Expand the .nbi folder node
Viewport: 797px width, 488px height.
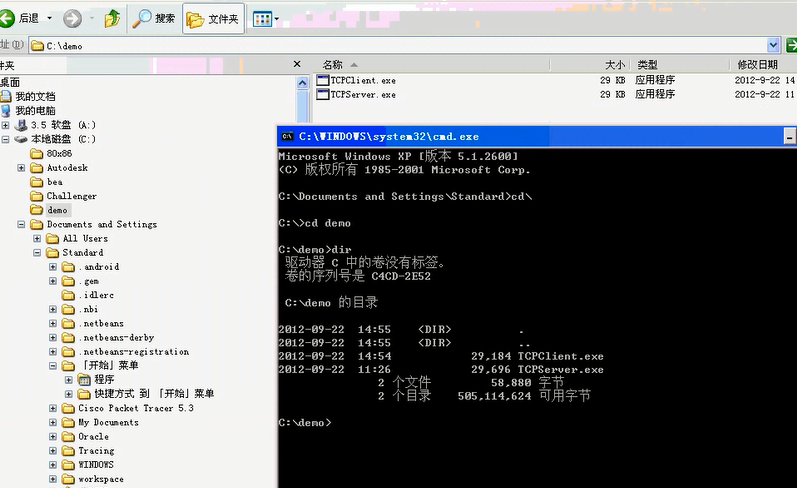(x=53, y=309)
